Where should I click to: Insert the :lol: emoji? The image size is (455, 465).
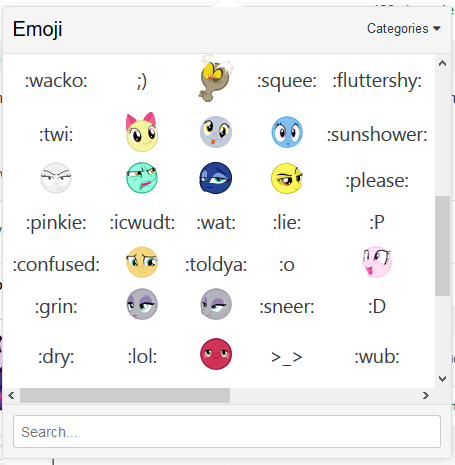142,356
